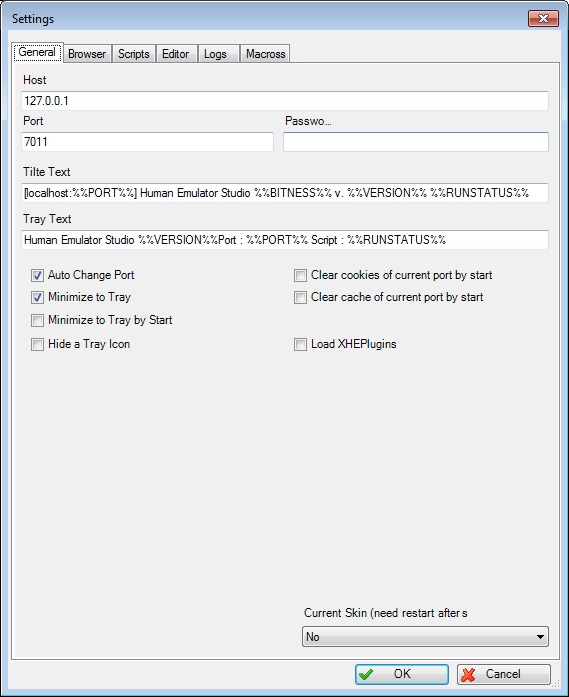The height and width of the screenshot is (697, 569).
Task: Click the OK button
Action: tap(401, 674)
